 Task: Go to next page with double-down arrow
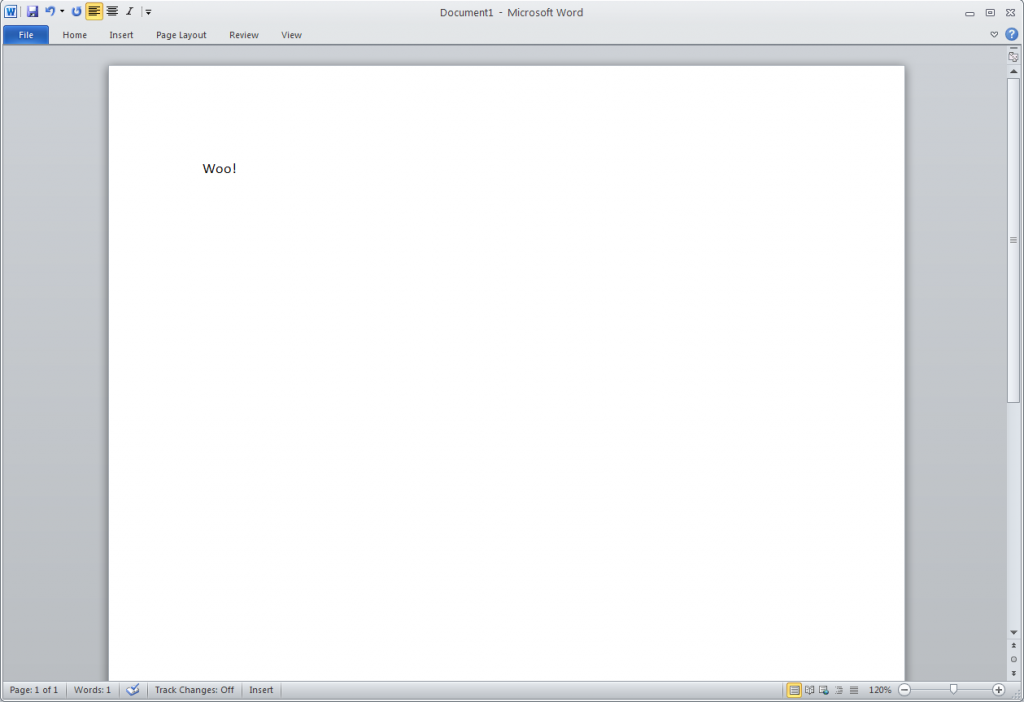1014,673
